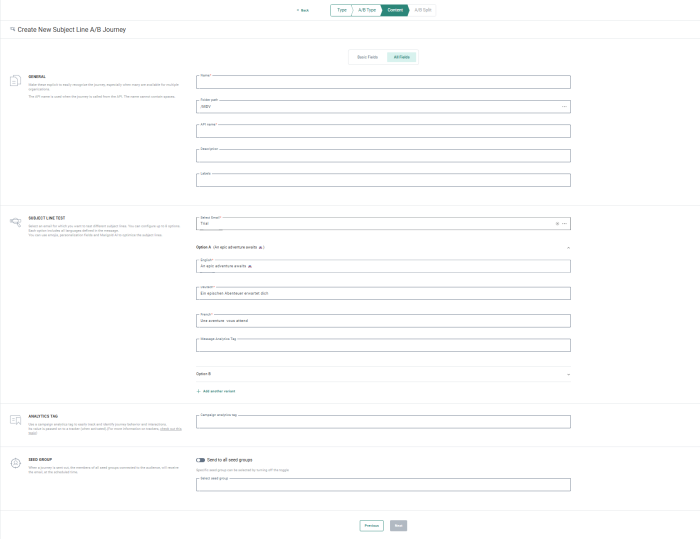
Task: Click the journey icon beside the page title
Action: click(x=12, y=30)
